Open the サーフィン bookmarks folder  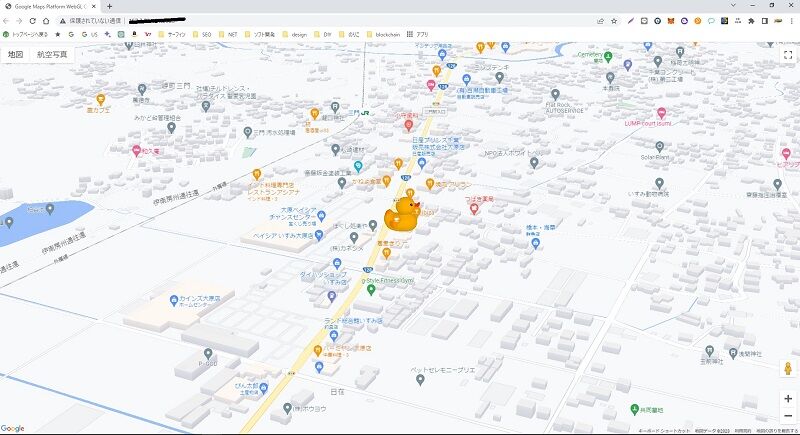(x=172, y=35)
